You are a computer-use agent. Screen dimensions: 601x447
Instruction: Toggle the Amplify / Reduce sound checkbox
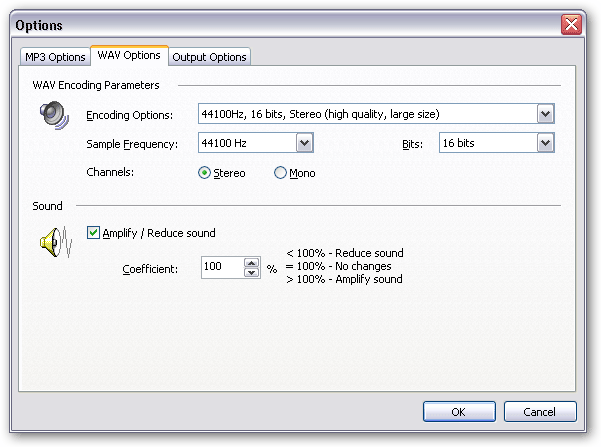[x=93, y=232]
